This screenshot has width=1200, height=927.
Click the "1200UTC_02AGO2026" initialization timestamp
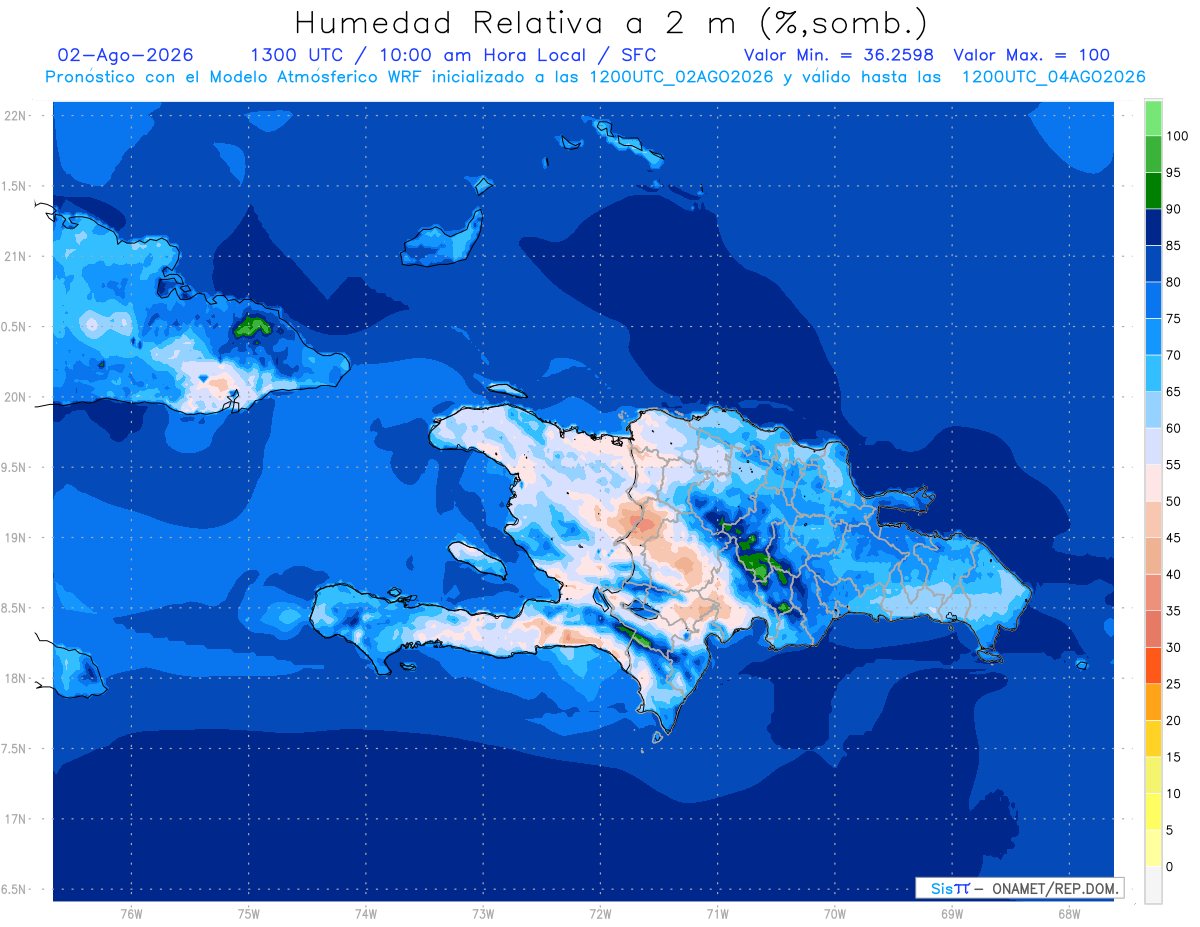click(682, 77)
